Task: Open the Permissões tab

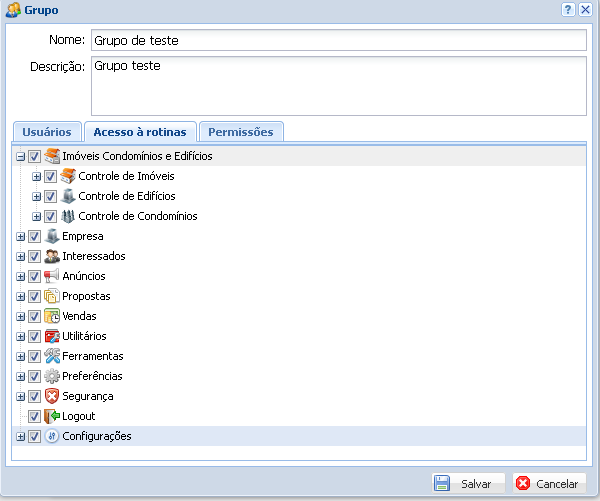Action: click(241, 131)
